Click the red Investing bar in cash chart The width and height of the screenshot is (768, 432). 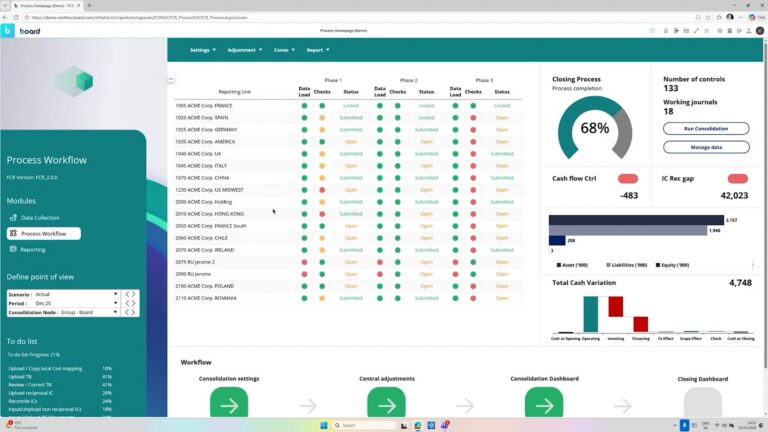click(x=616, y=307)
